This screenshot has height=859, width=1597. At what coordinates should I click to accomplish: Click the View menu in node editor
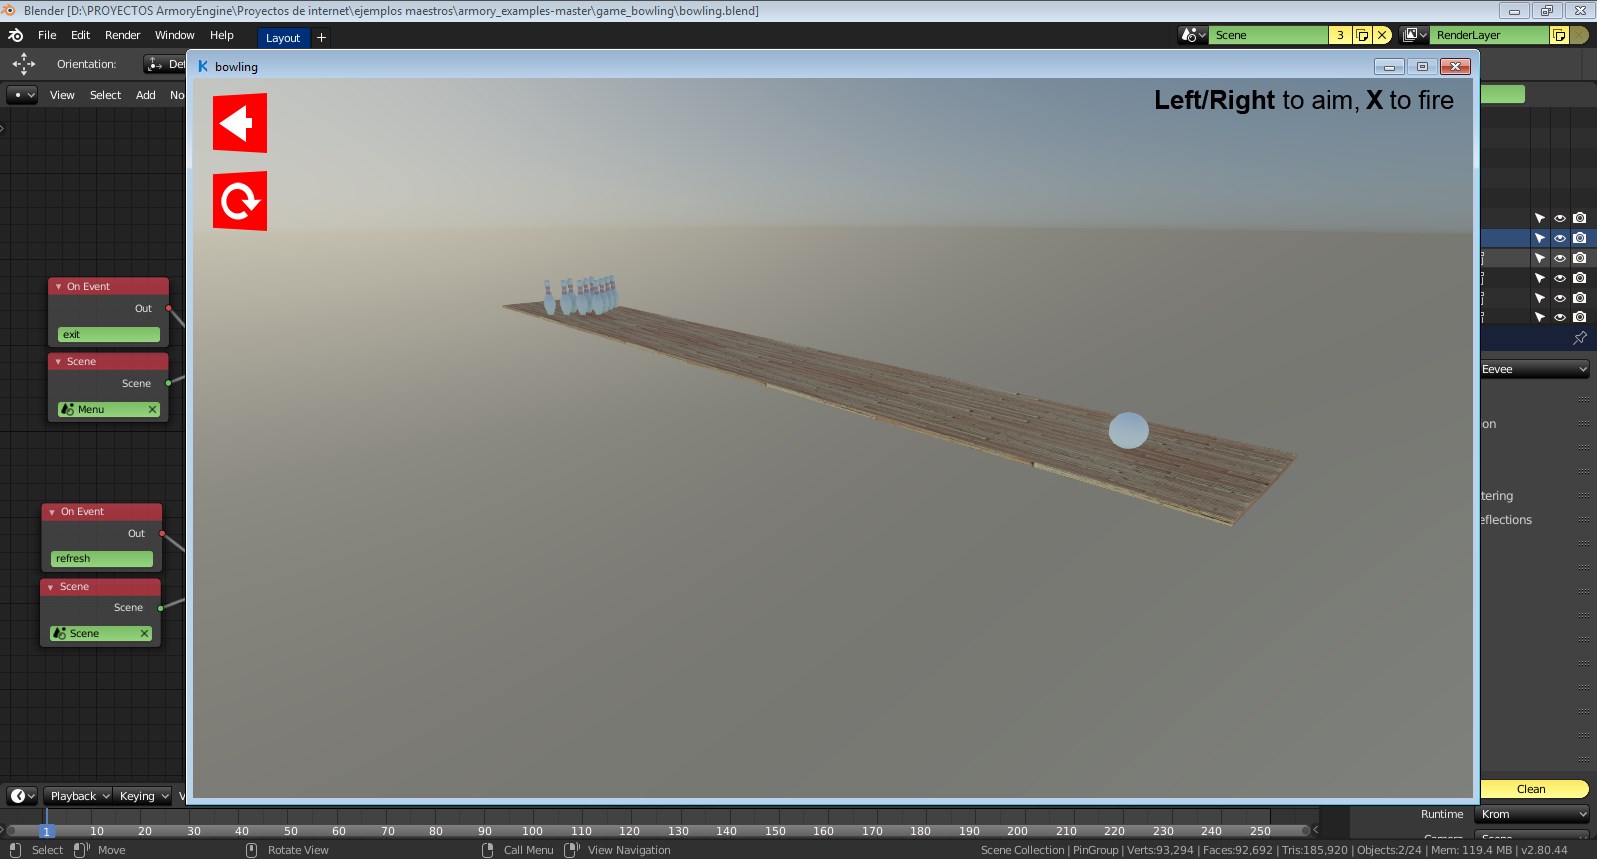pos(62,95)
